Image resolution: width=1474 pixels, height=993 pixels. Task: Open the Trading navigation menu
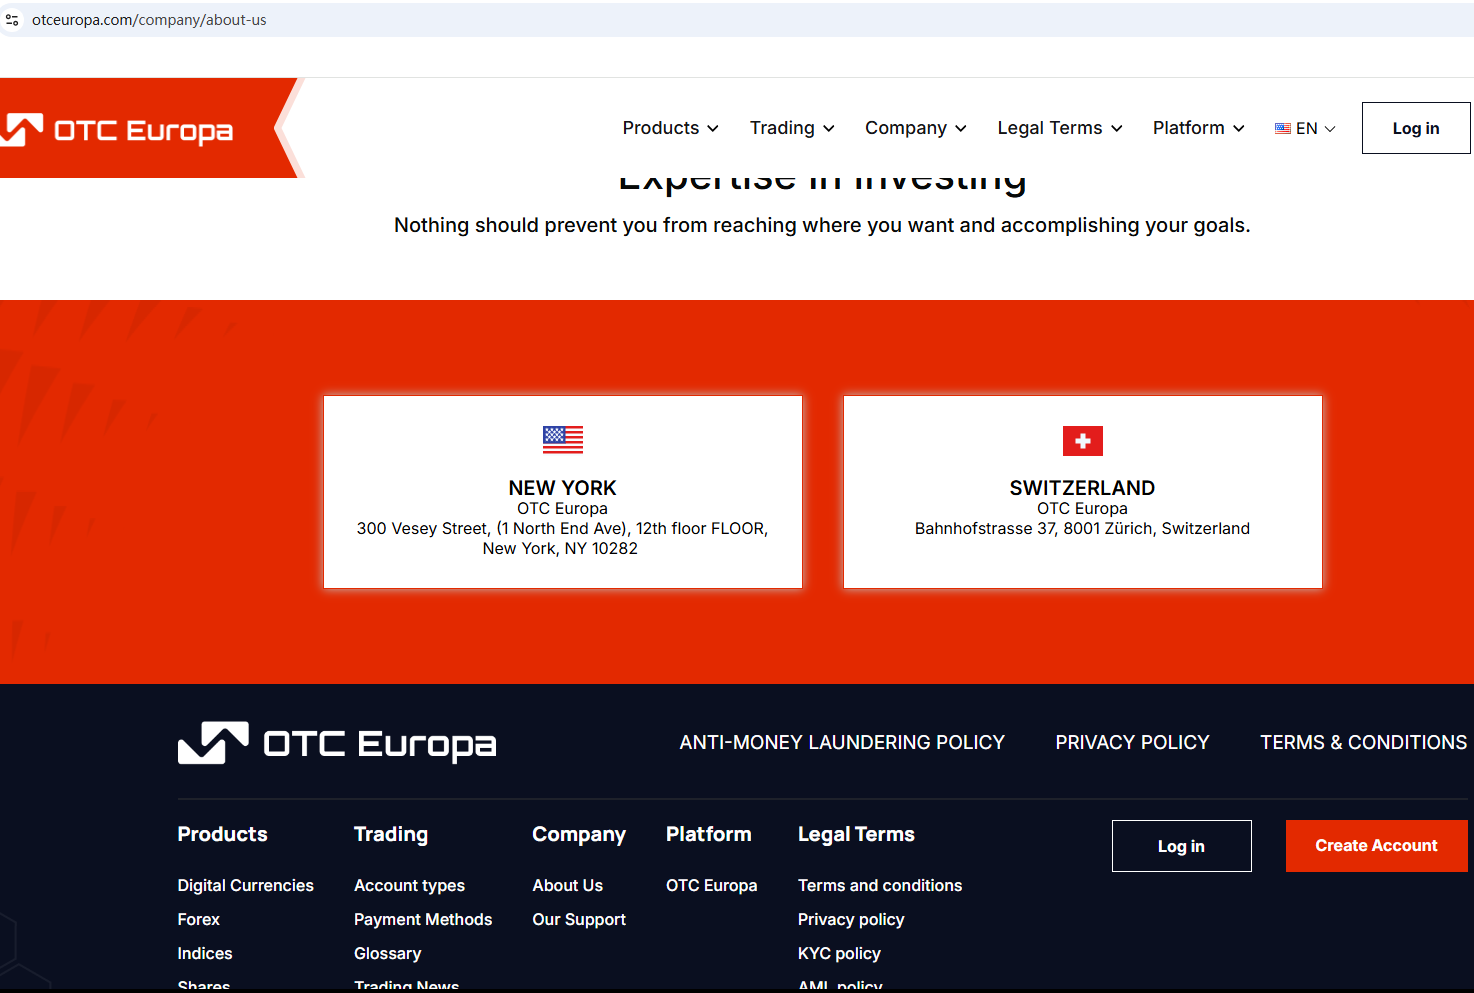(x=782, y=128)
